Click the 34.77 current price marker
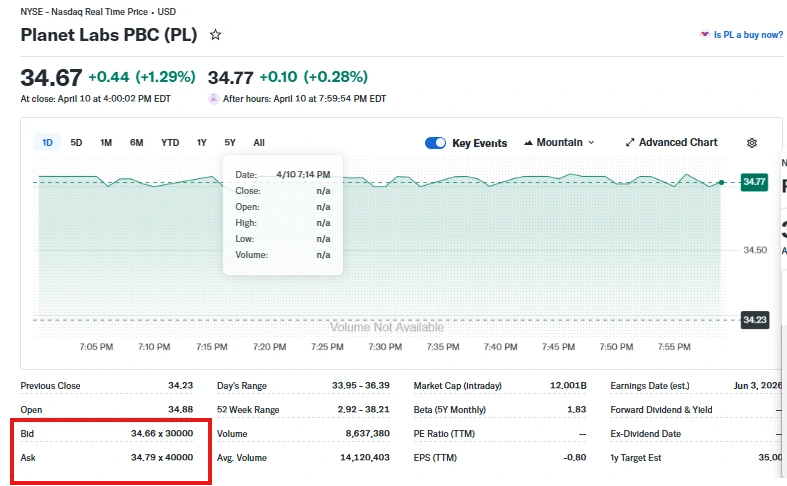The width and height of the screenshot is (787, 486). tap(754, 182)
